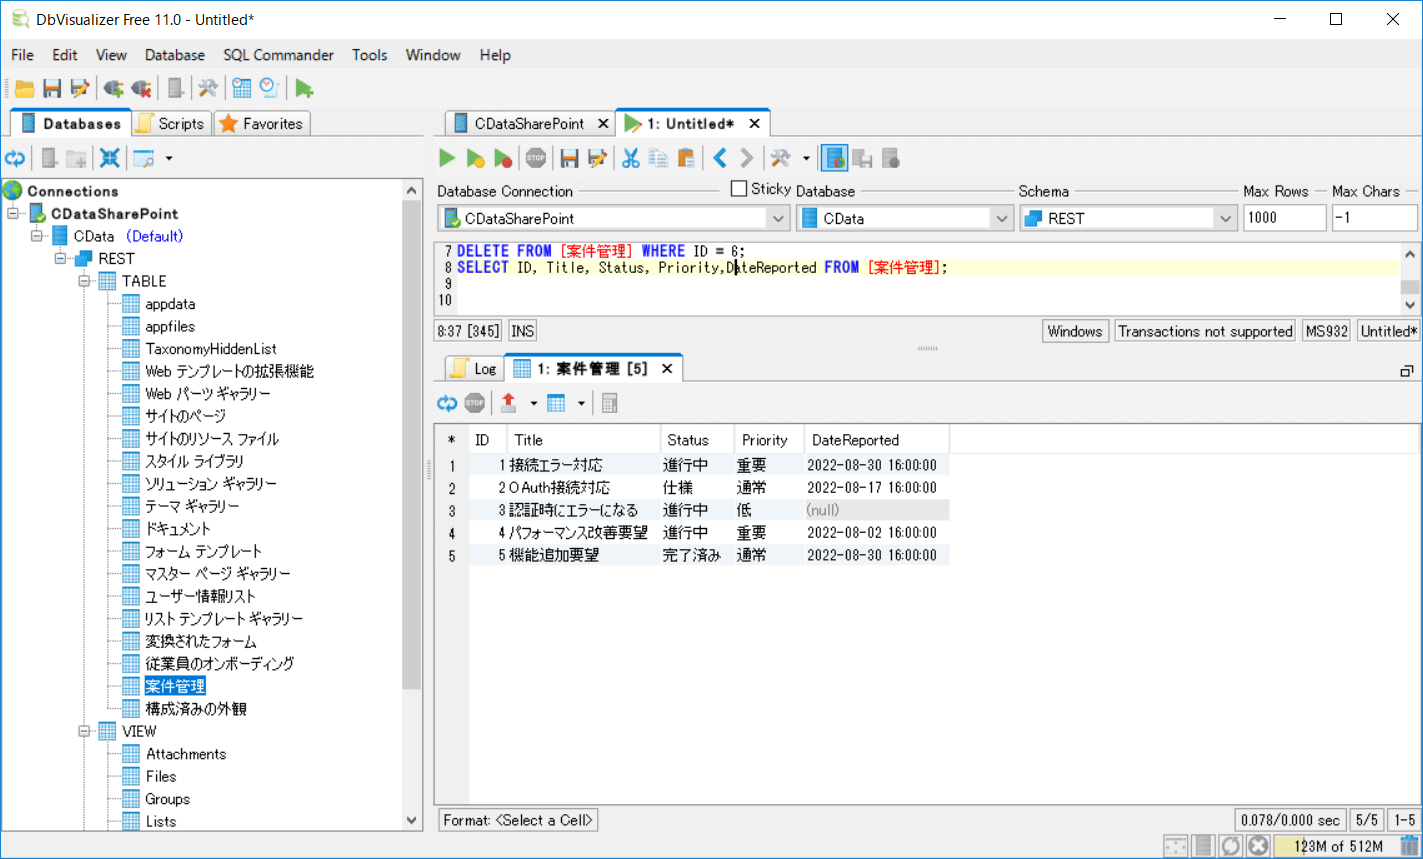Click the garbage collection trash can icon
The image size is (1423, 859).
point(1408,846)
